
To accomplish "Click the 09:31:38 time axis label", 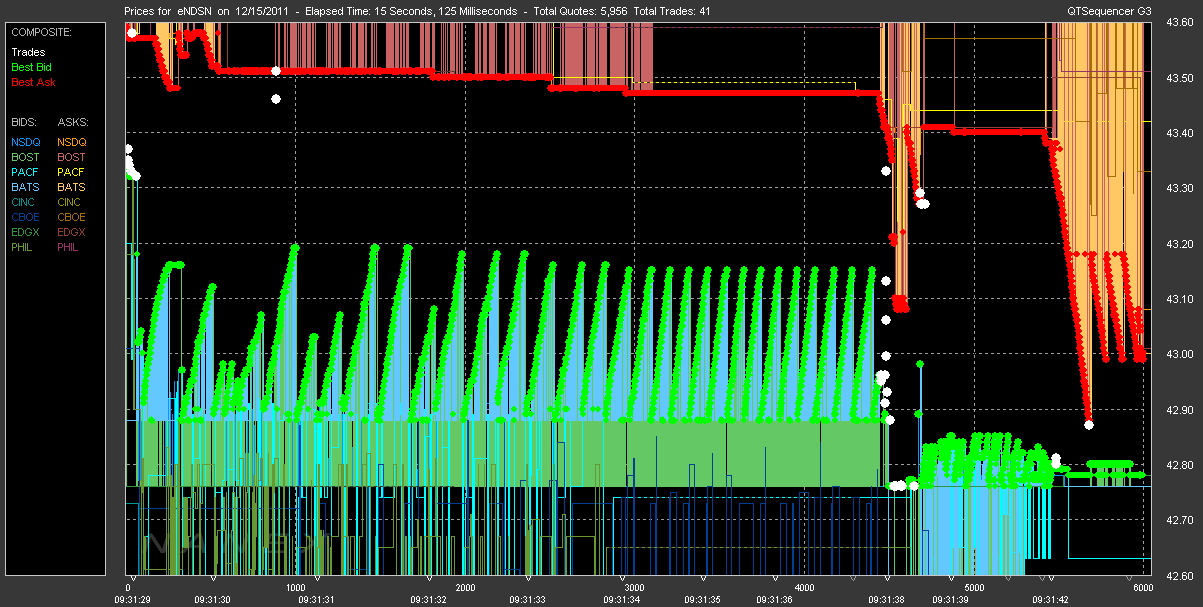I will 888,599.
